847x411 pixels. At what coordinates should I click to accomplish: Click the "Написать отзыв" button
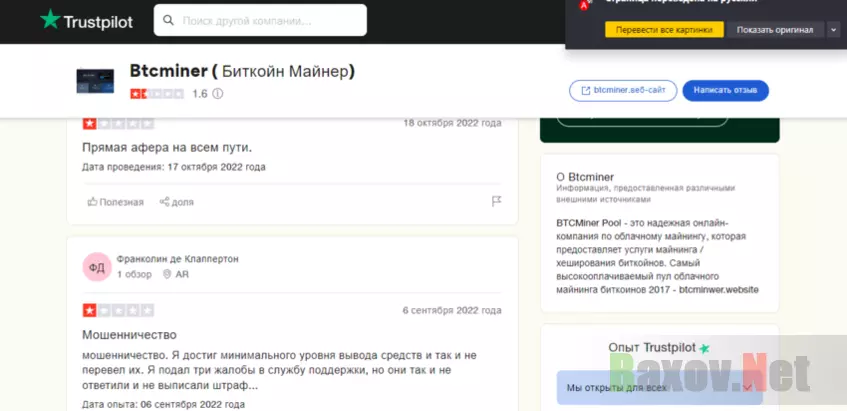point(725,91)
